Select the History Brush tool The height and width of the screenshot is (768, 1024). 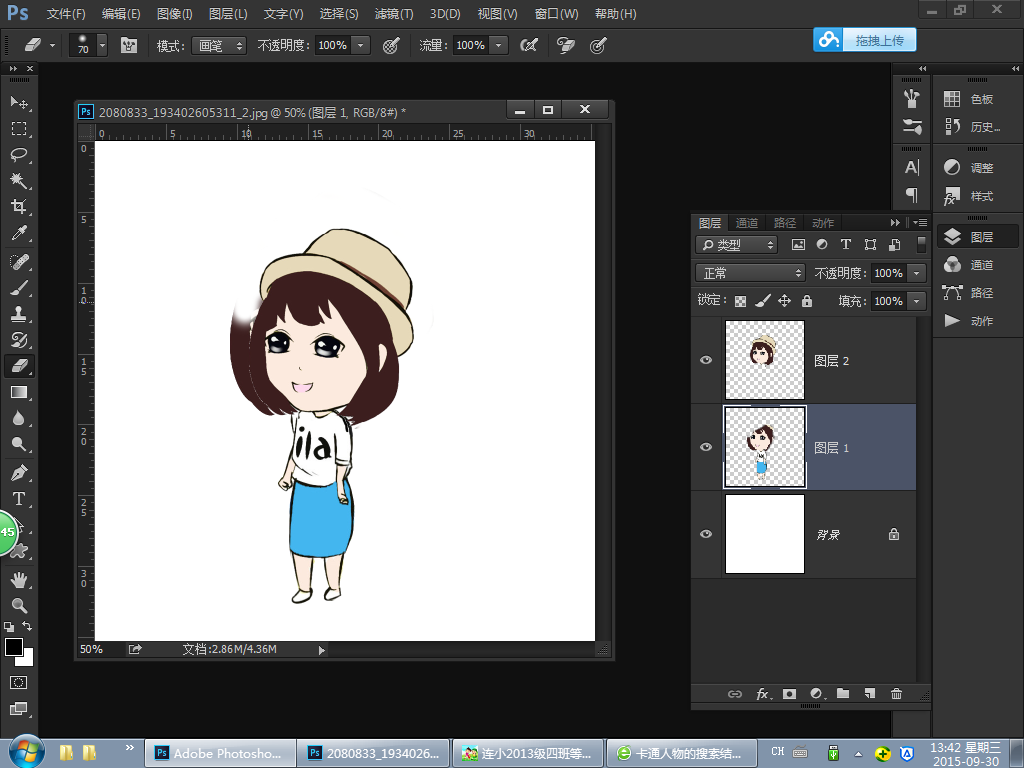[19, 340]
